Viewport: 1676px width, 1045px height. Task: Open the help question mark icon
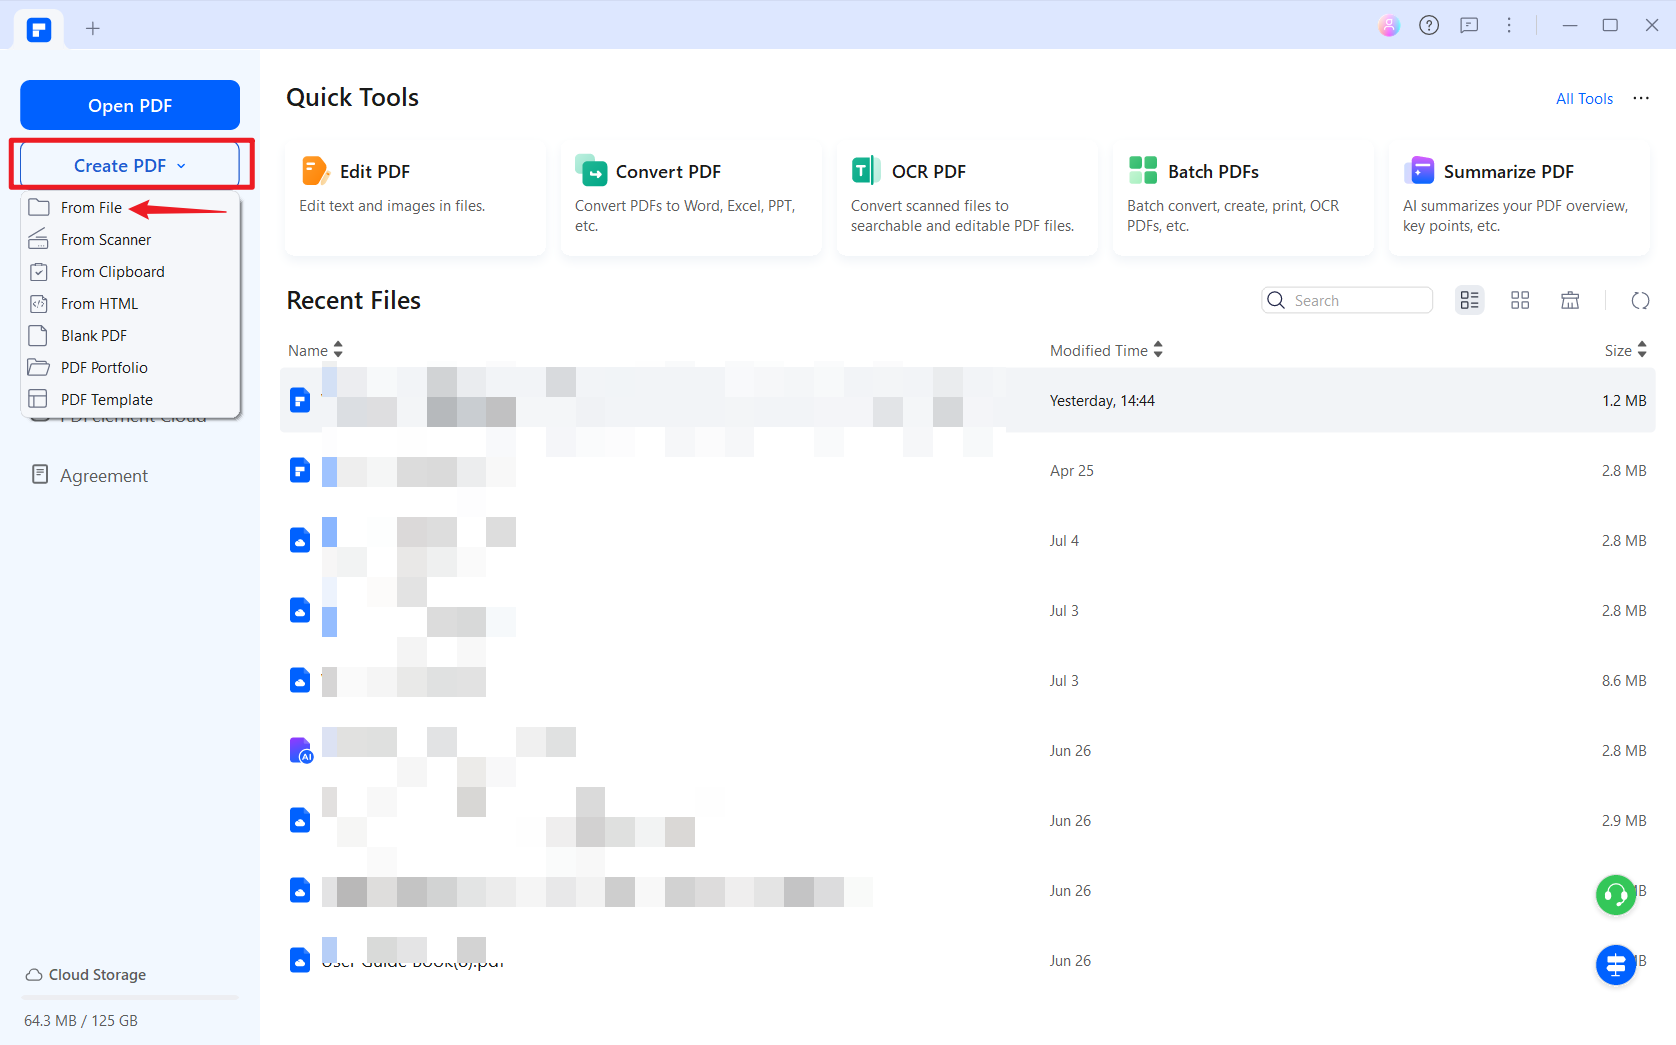click(x=1429, y=26)
